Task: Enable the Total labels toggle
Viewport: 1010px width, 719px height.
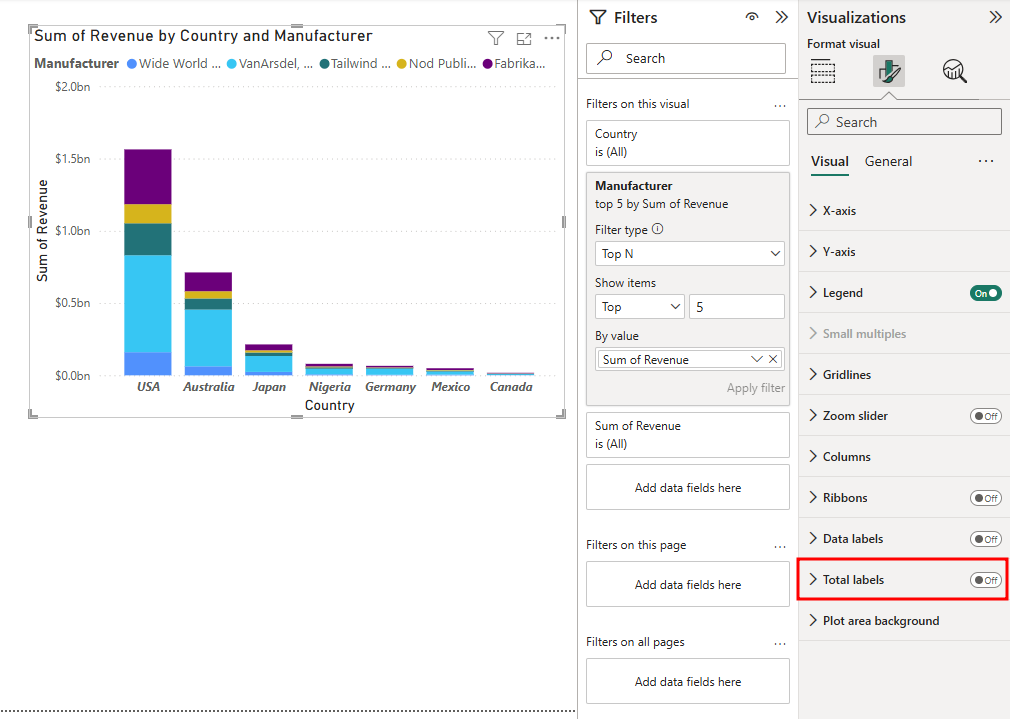Action: (985, 580)
